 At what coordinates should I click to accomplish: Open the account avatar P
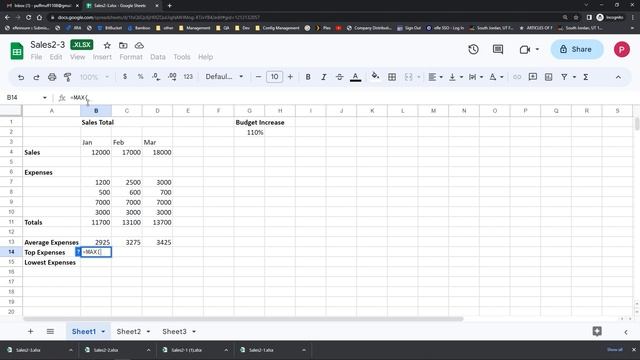622,49
